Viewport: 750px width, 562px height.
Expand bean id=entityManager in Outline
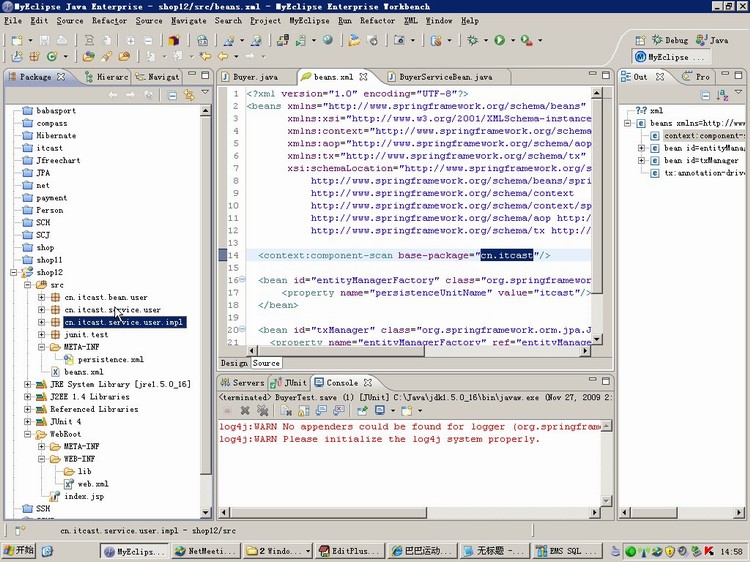[x=641, y=148]
